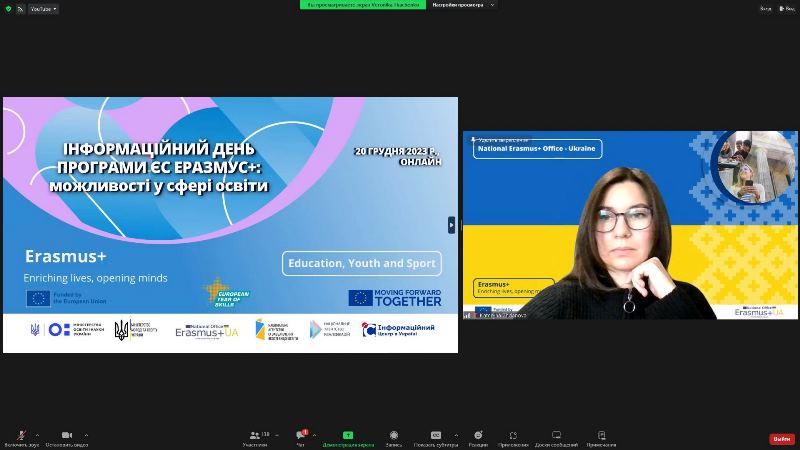Click the speaker's video tile
This screenshot has width=800, height=450.
click(x=630, y=225)
